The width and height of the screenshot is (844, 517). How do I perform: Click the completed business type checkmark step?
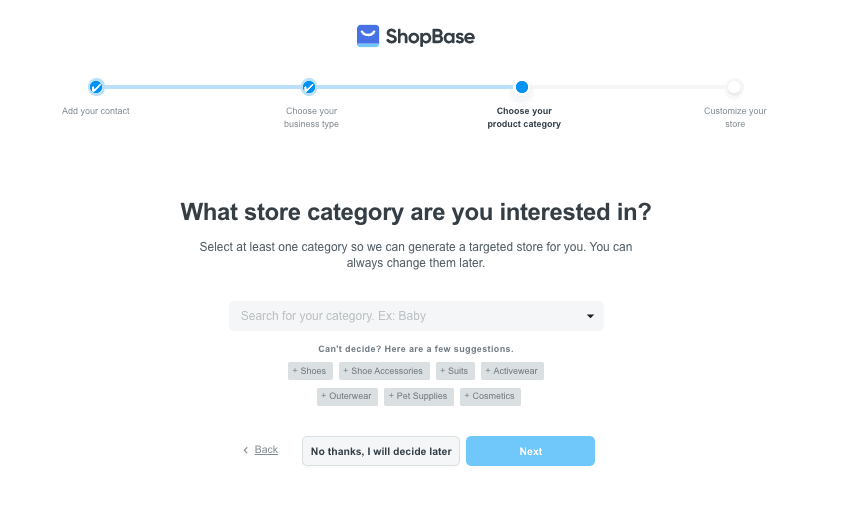point(309,87)
